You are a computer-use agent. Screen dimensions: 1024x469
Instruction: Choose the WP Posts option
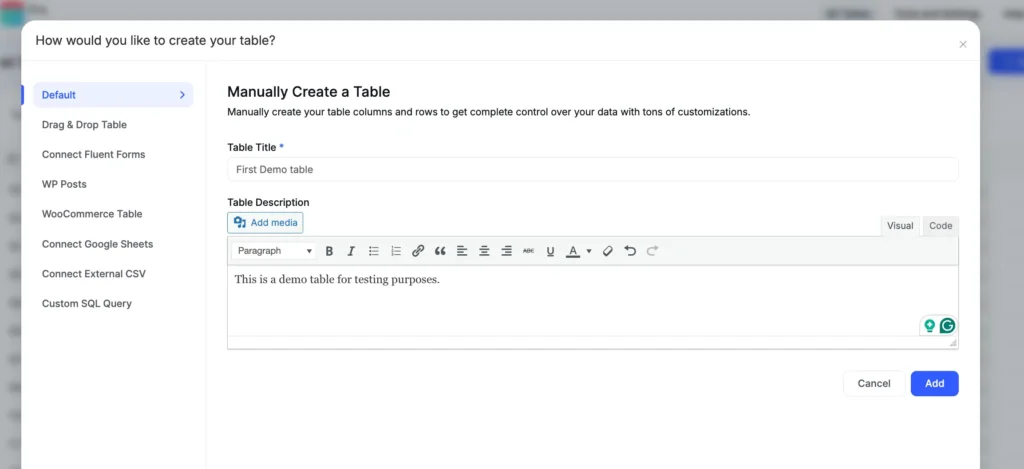(x=64, y=184)
